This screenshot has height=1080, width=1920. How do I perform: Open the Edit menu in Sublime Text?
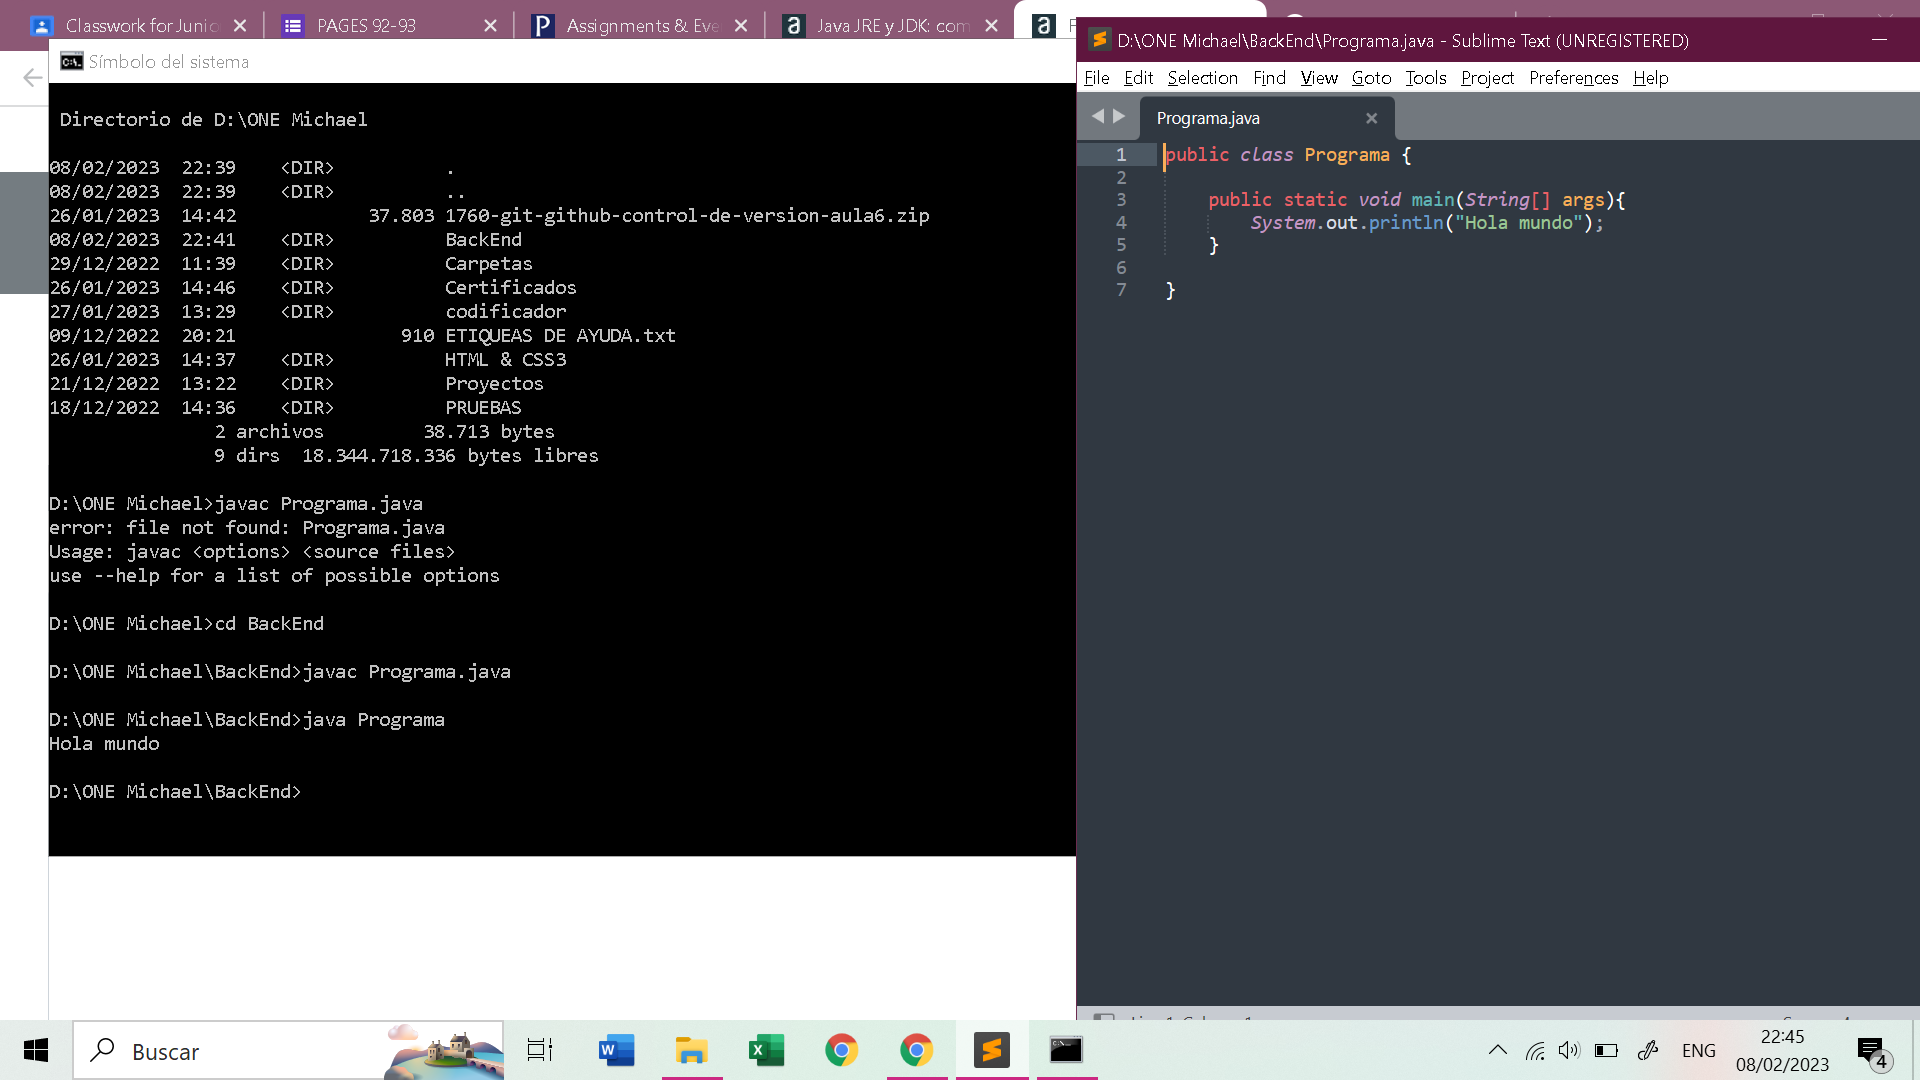[x=1138, y=78]
